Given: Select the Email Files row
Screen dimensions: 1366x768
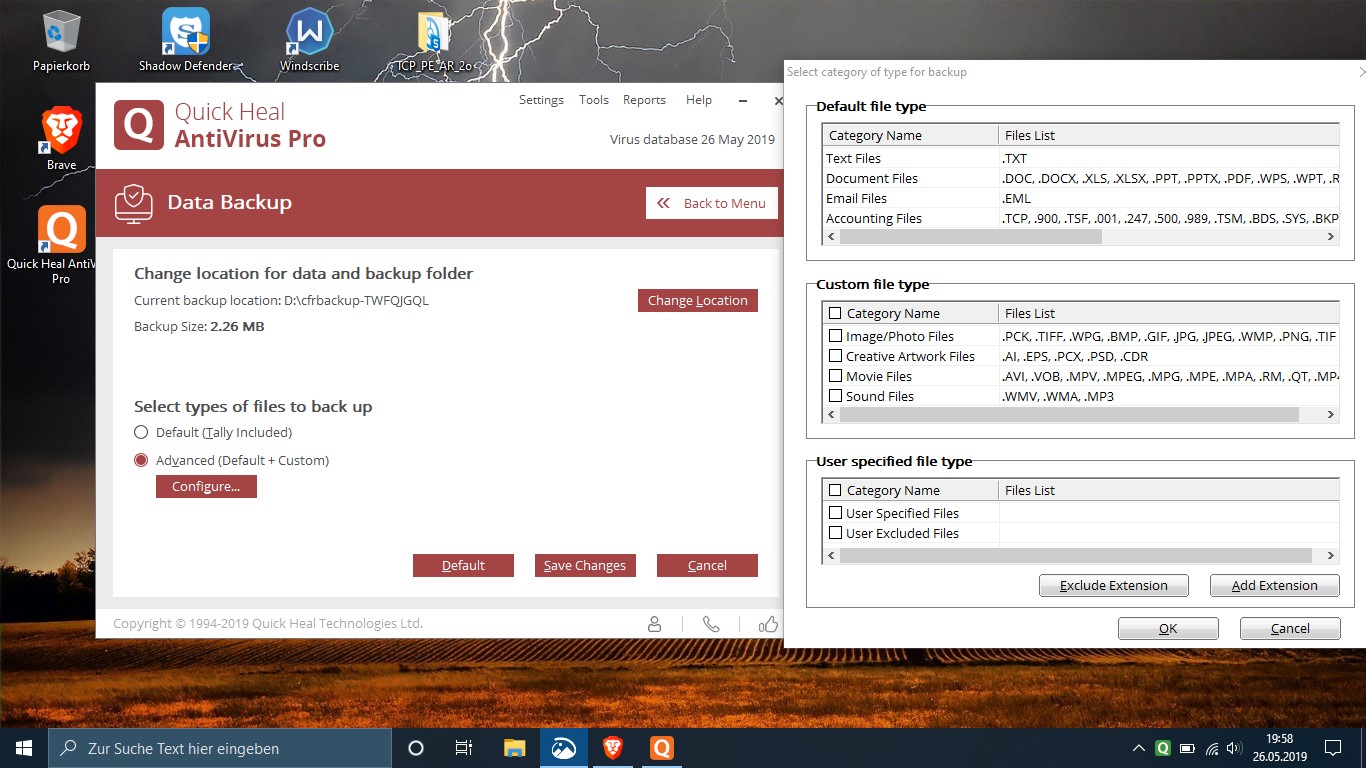Looking at the screenshot, I should [1080, 198].
